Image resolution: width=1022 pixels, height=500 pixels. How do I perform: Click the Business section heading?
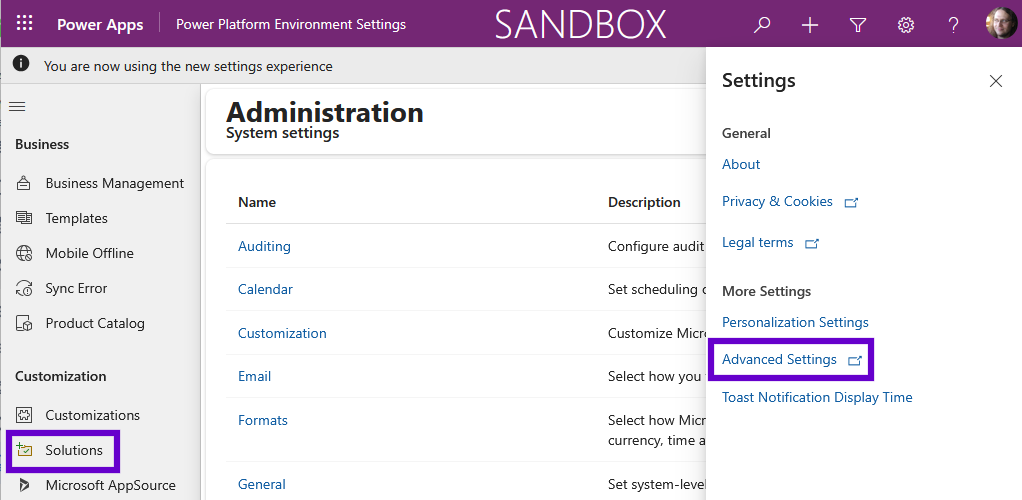[42, 144]
